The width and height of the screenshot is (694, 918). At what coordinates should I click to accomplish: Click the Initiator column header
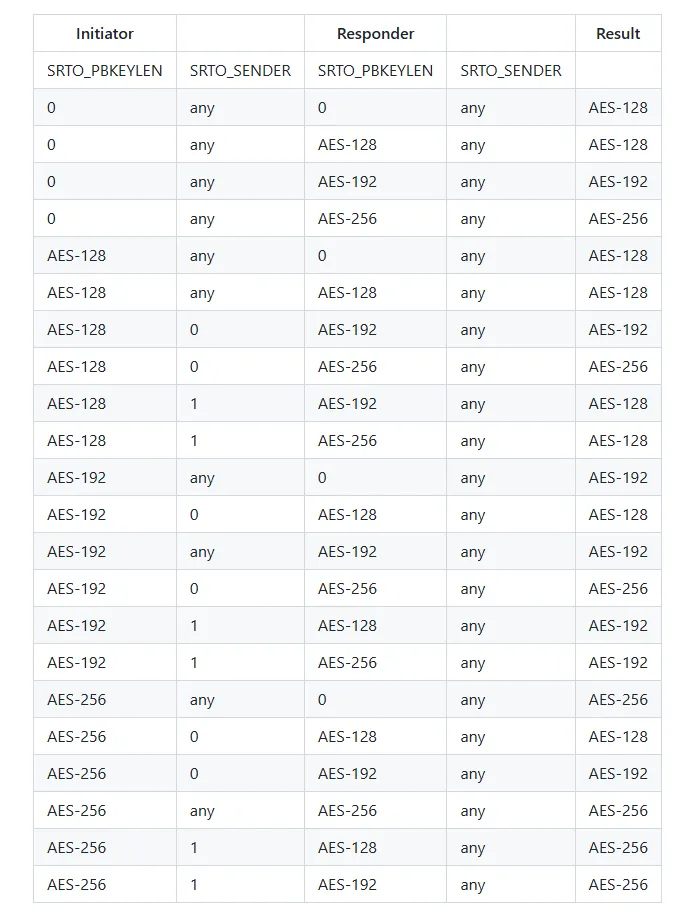(105, 34)
